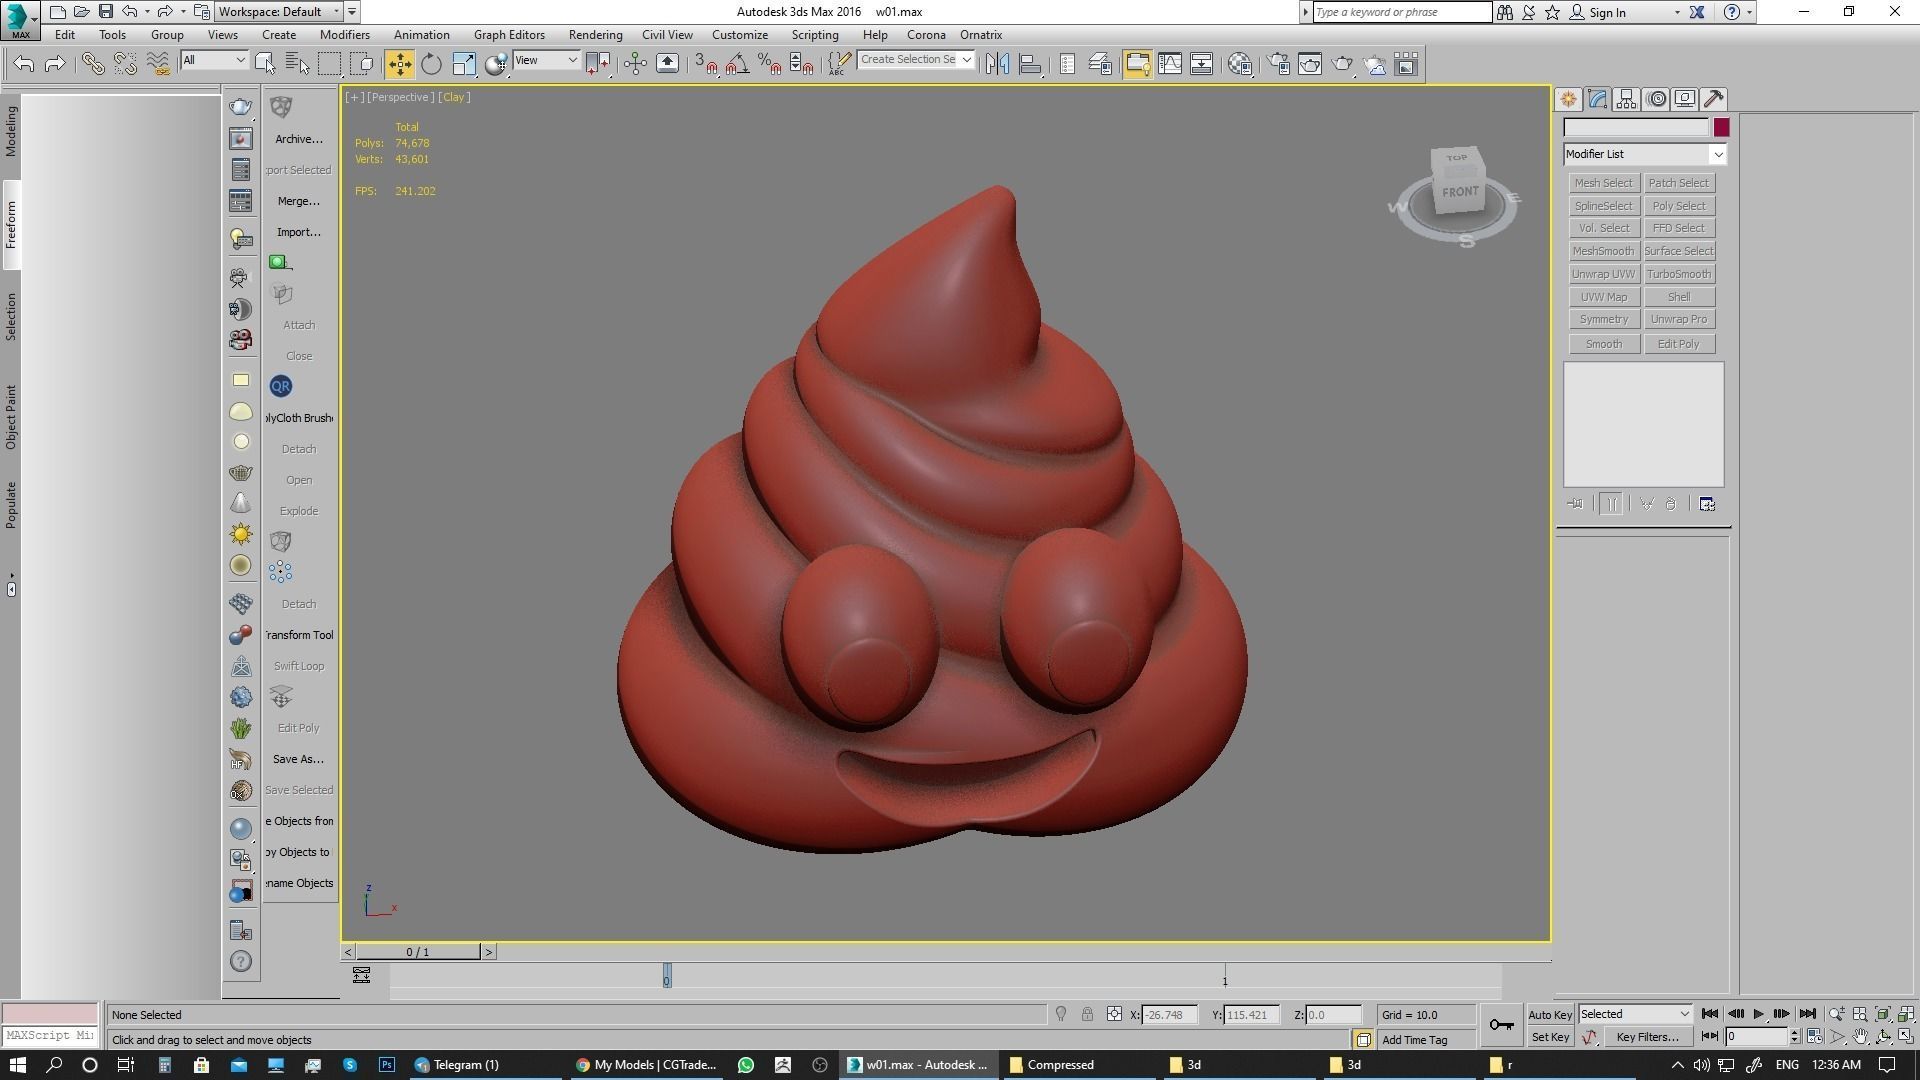Click the Set Keys large key icon
This screenshot has height=1080, width=1920.
[1501, 1024]
